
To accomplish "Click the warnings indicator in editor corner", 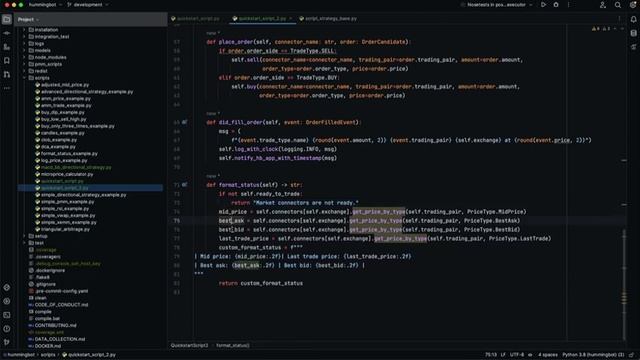I will (601, 29).
